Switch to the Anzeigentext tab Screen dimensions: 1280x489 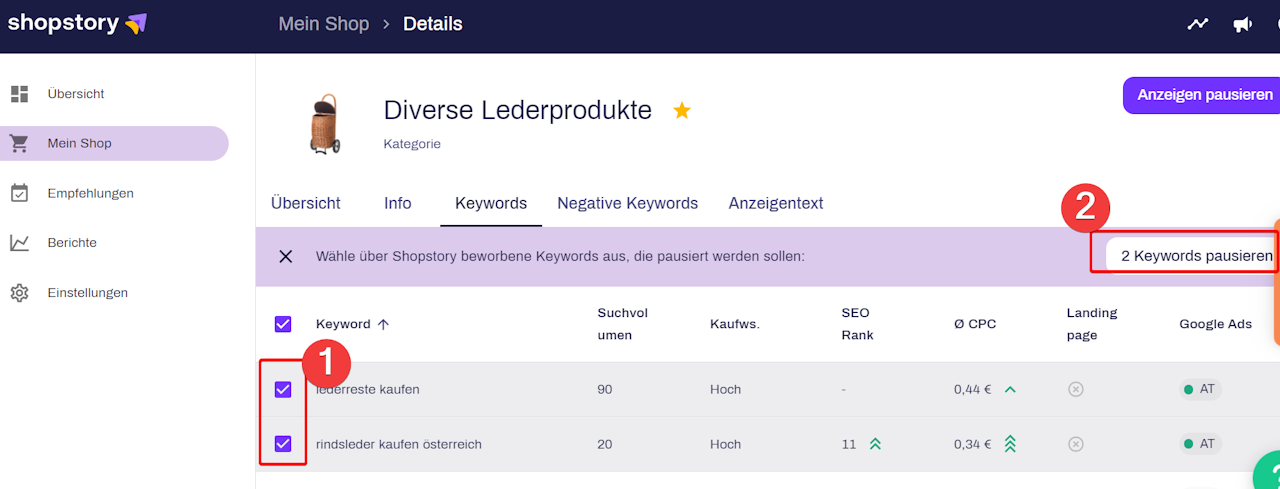(775, 203)
